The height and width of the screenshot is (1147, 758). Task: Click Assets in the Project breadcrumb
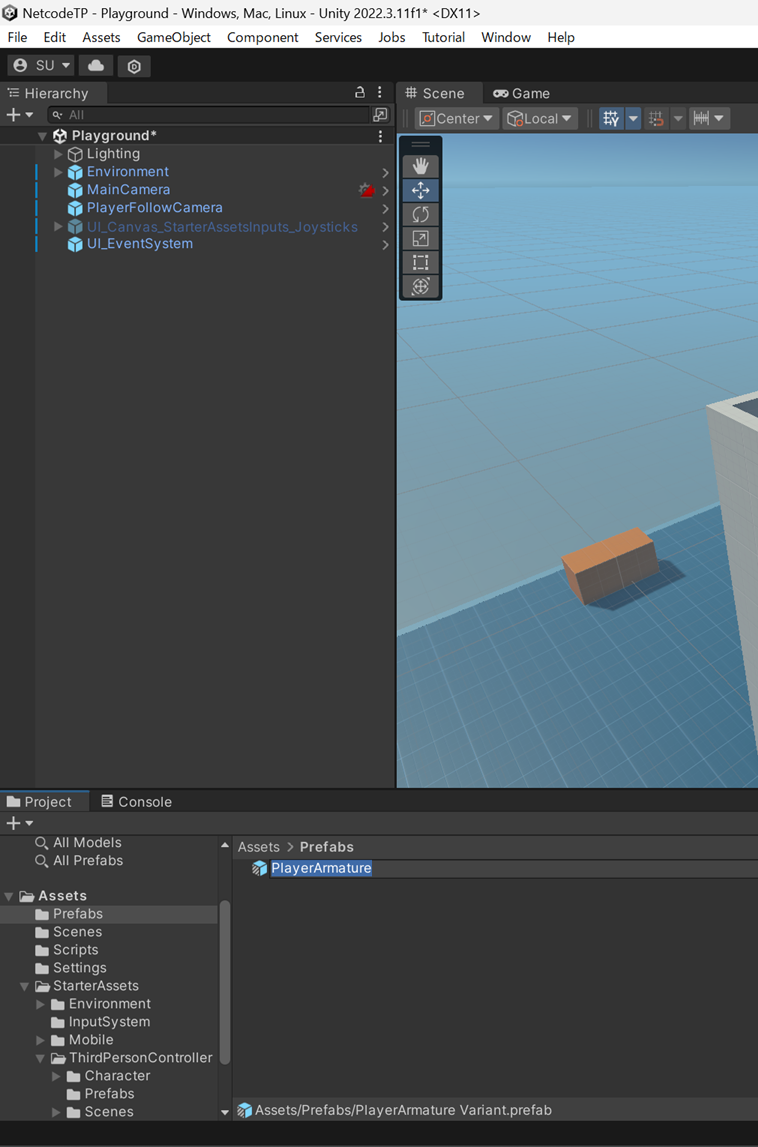pyautogui.click(x=258, y=847)
